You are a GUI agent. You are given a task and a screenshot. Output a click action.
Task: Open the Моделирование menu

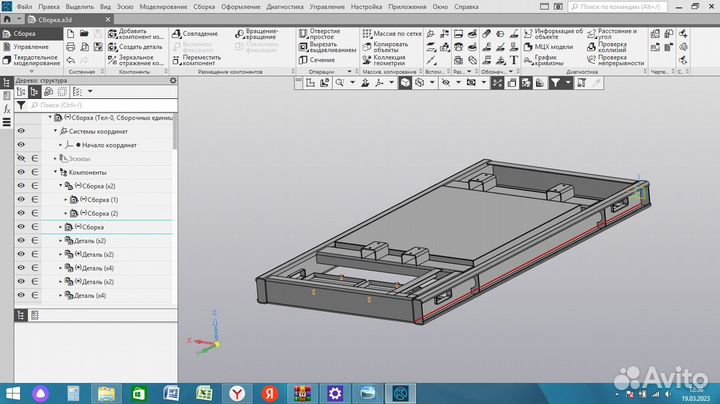pyautogui.click(x=163, y=7)
